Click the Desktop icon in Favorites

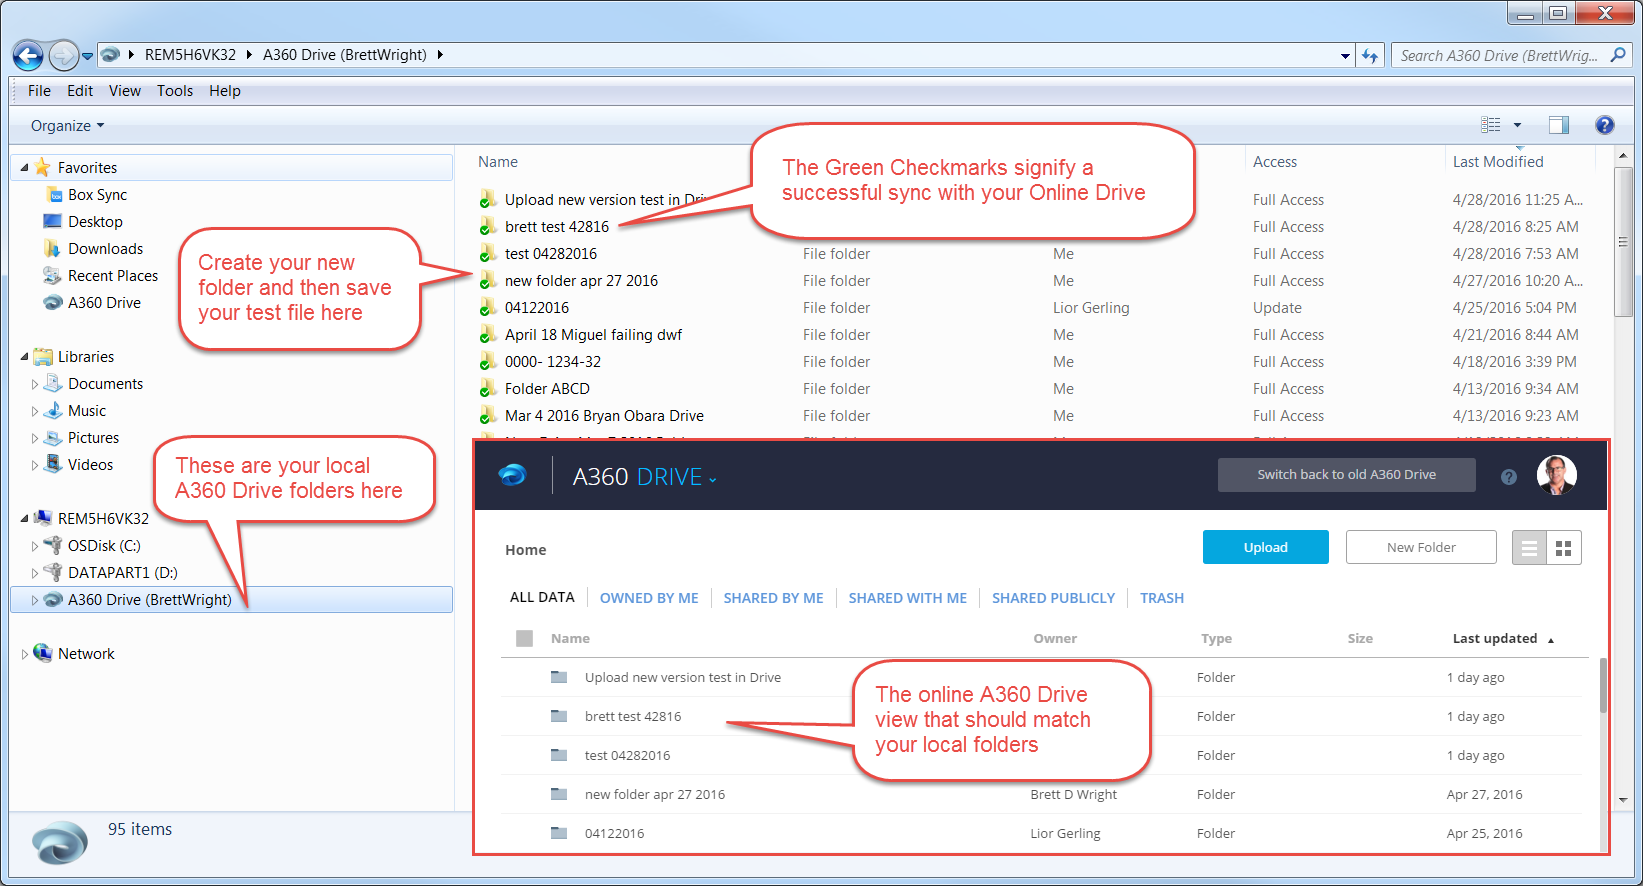[53, 221]
